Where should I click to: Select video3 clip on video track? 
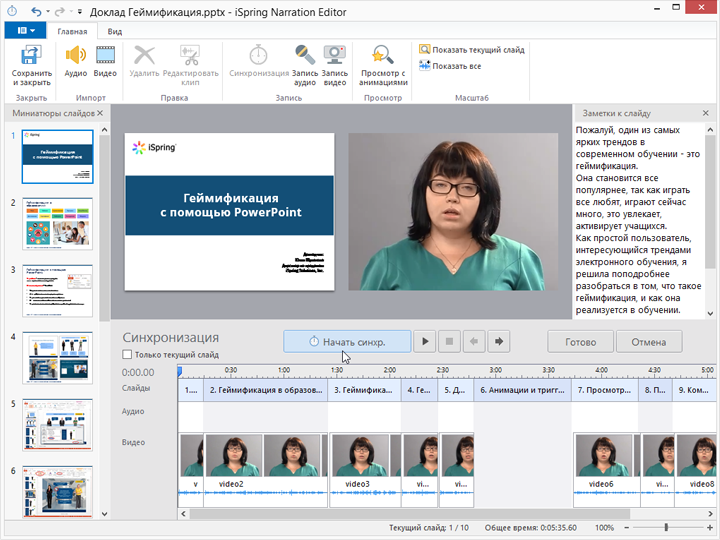click(x=365, y=469)
